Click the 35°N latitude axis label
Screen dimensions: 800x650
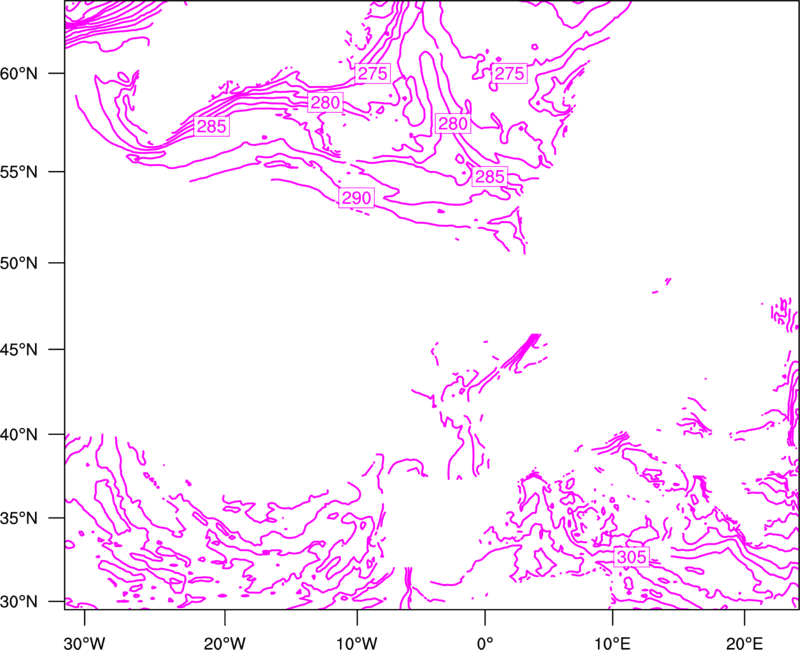pyautogui.click(x=19, y=518)
